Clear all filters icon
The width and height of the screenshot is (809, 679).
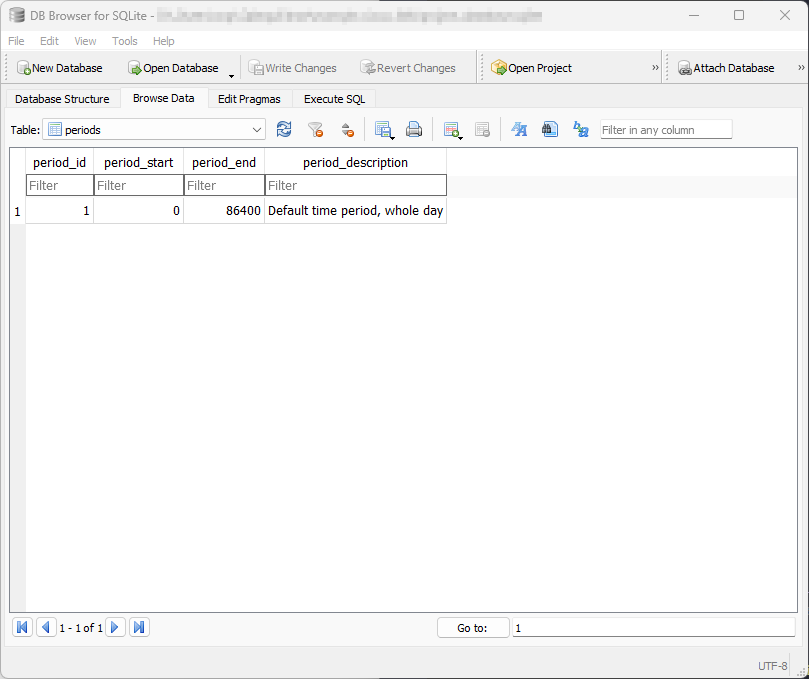pyautogui.click(x=315, y=130)
